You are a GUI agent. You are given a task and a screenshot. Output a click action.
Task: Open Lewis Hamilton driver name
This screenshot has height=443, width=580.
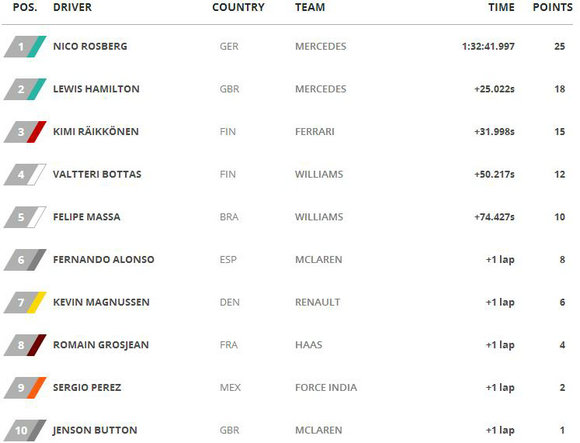coord(96,89)
